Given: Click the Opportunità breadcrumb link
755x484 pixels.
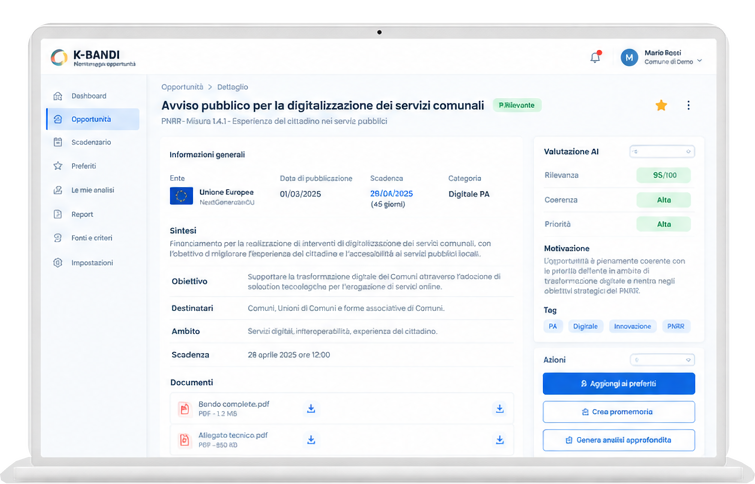Looking at the screenshot, I should 182,87.
